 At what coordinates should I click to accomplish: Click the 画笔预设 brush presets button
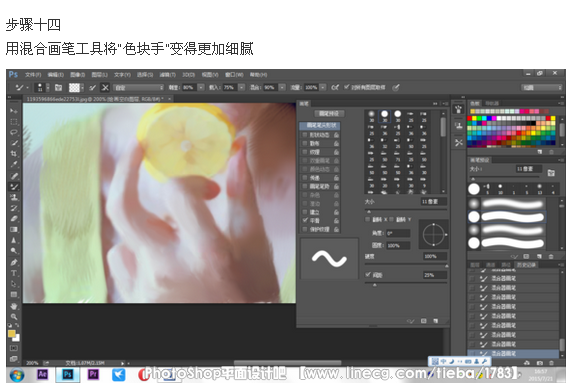[329, 113]
